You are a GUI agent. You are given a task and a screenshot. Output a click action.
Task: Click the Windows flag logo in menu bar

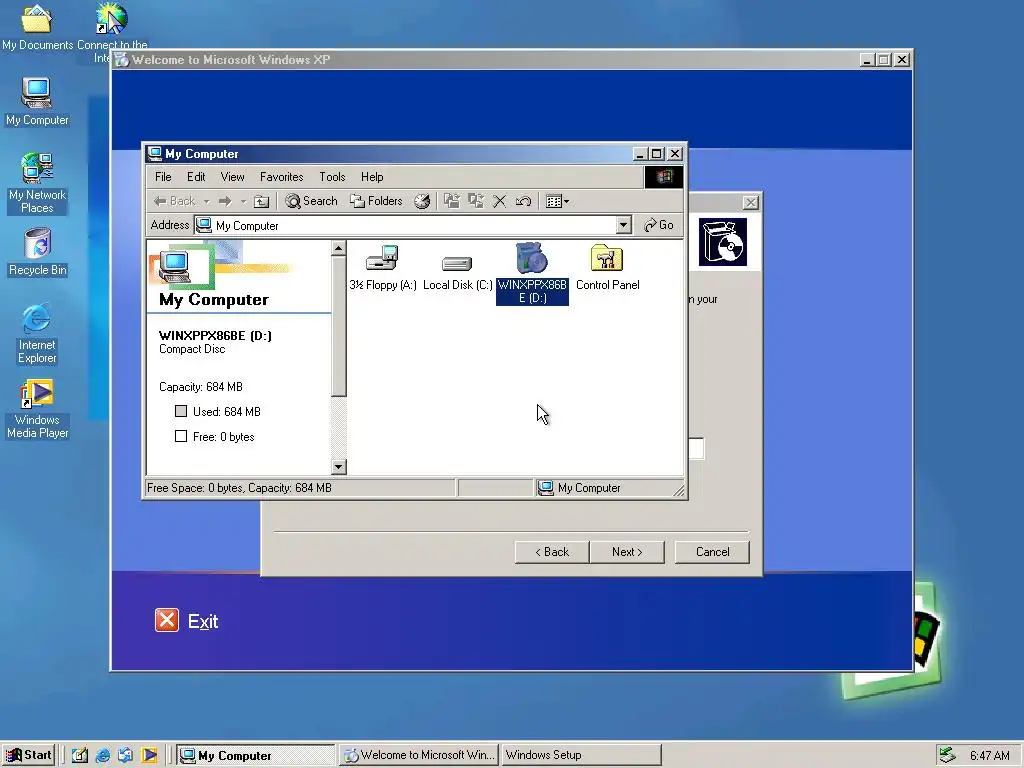pos(664,177)
